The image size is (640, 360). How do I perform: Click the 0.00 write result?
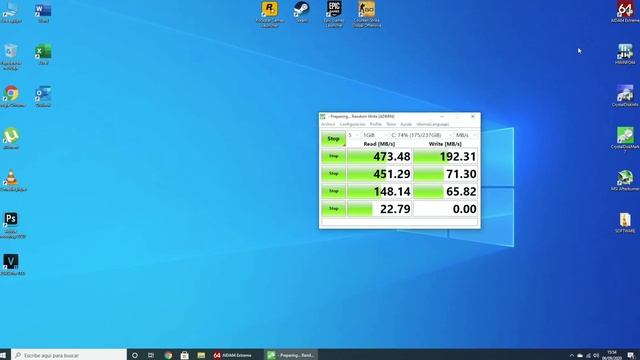[x=445, y=209]
